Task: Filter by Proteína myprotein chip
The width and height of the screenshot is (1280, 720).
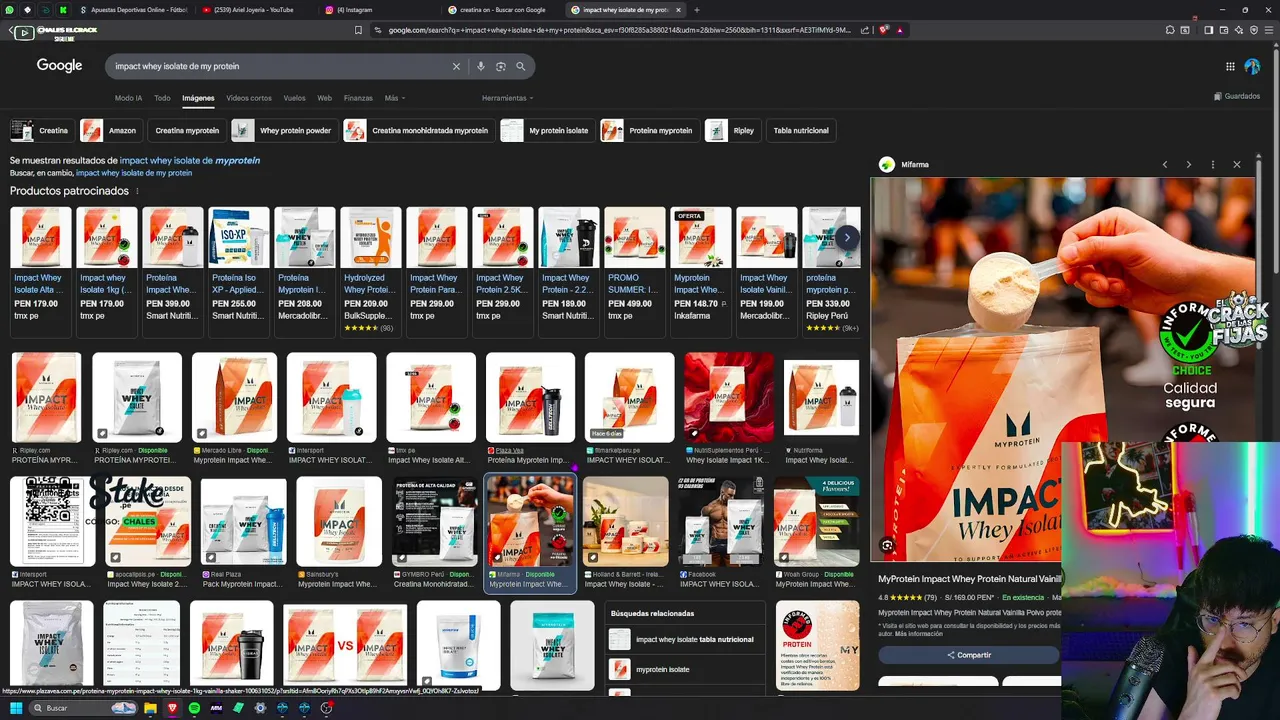Action: (649, 130)
